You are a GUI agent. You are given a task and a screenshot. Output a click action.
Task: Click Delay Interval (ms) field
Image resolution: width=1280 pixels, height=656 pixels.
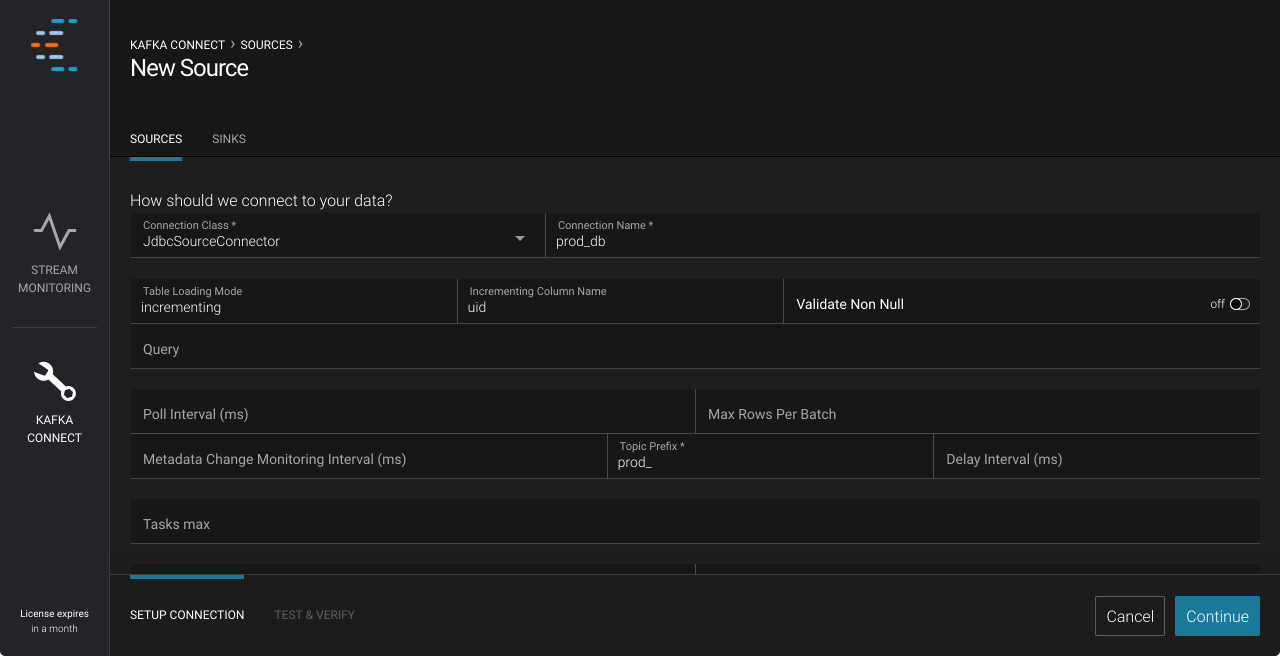(x=1097, y=456)
